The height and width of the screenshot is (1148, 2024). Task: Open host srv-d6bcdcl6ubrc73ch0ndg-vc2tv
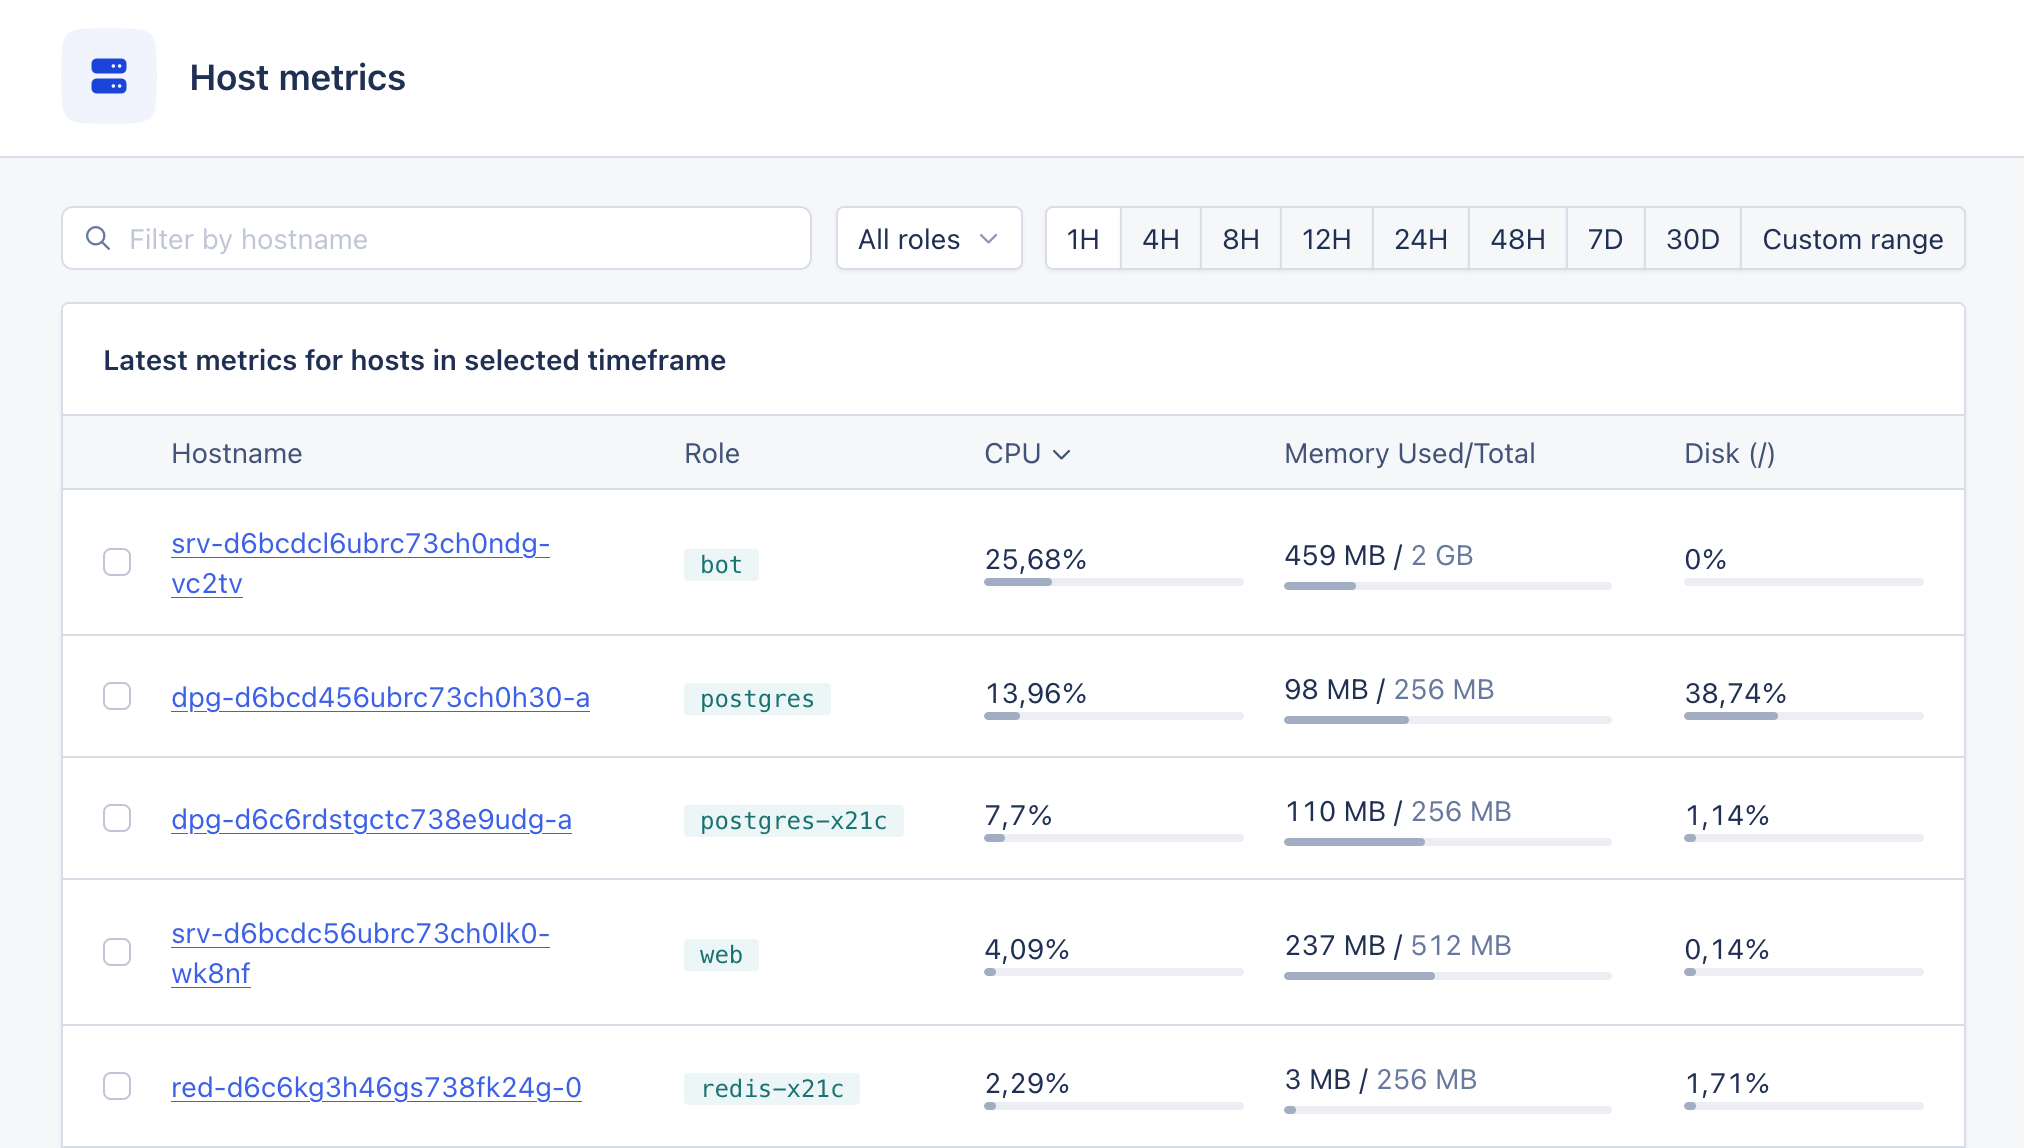[x=360, y=563]
